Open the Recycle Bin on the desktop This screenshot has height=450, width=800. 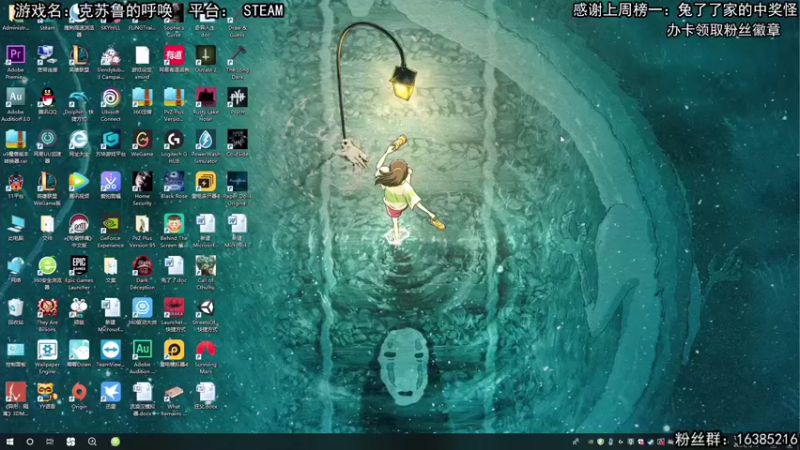16,308
